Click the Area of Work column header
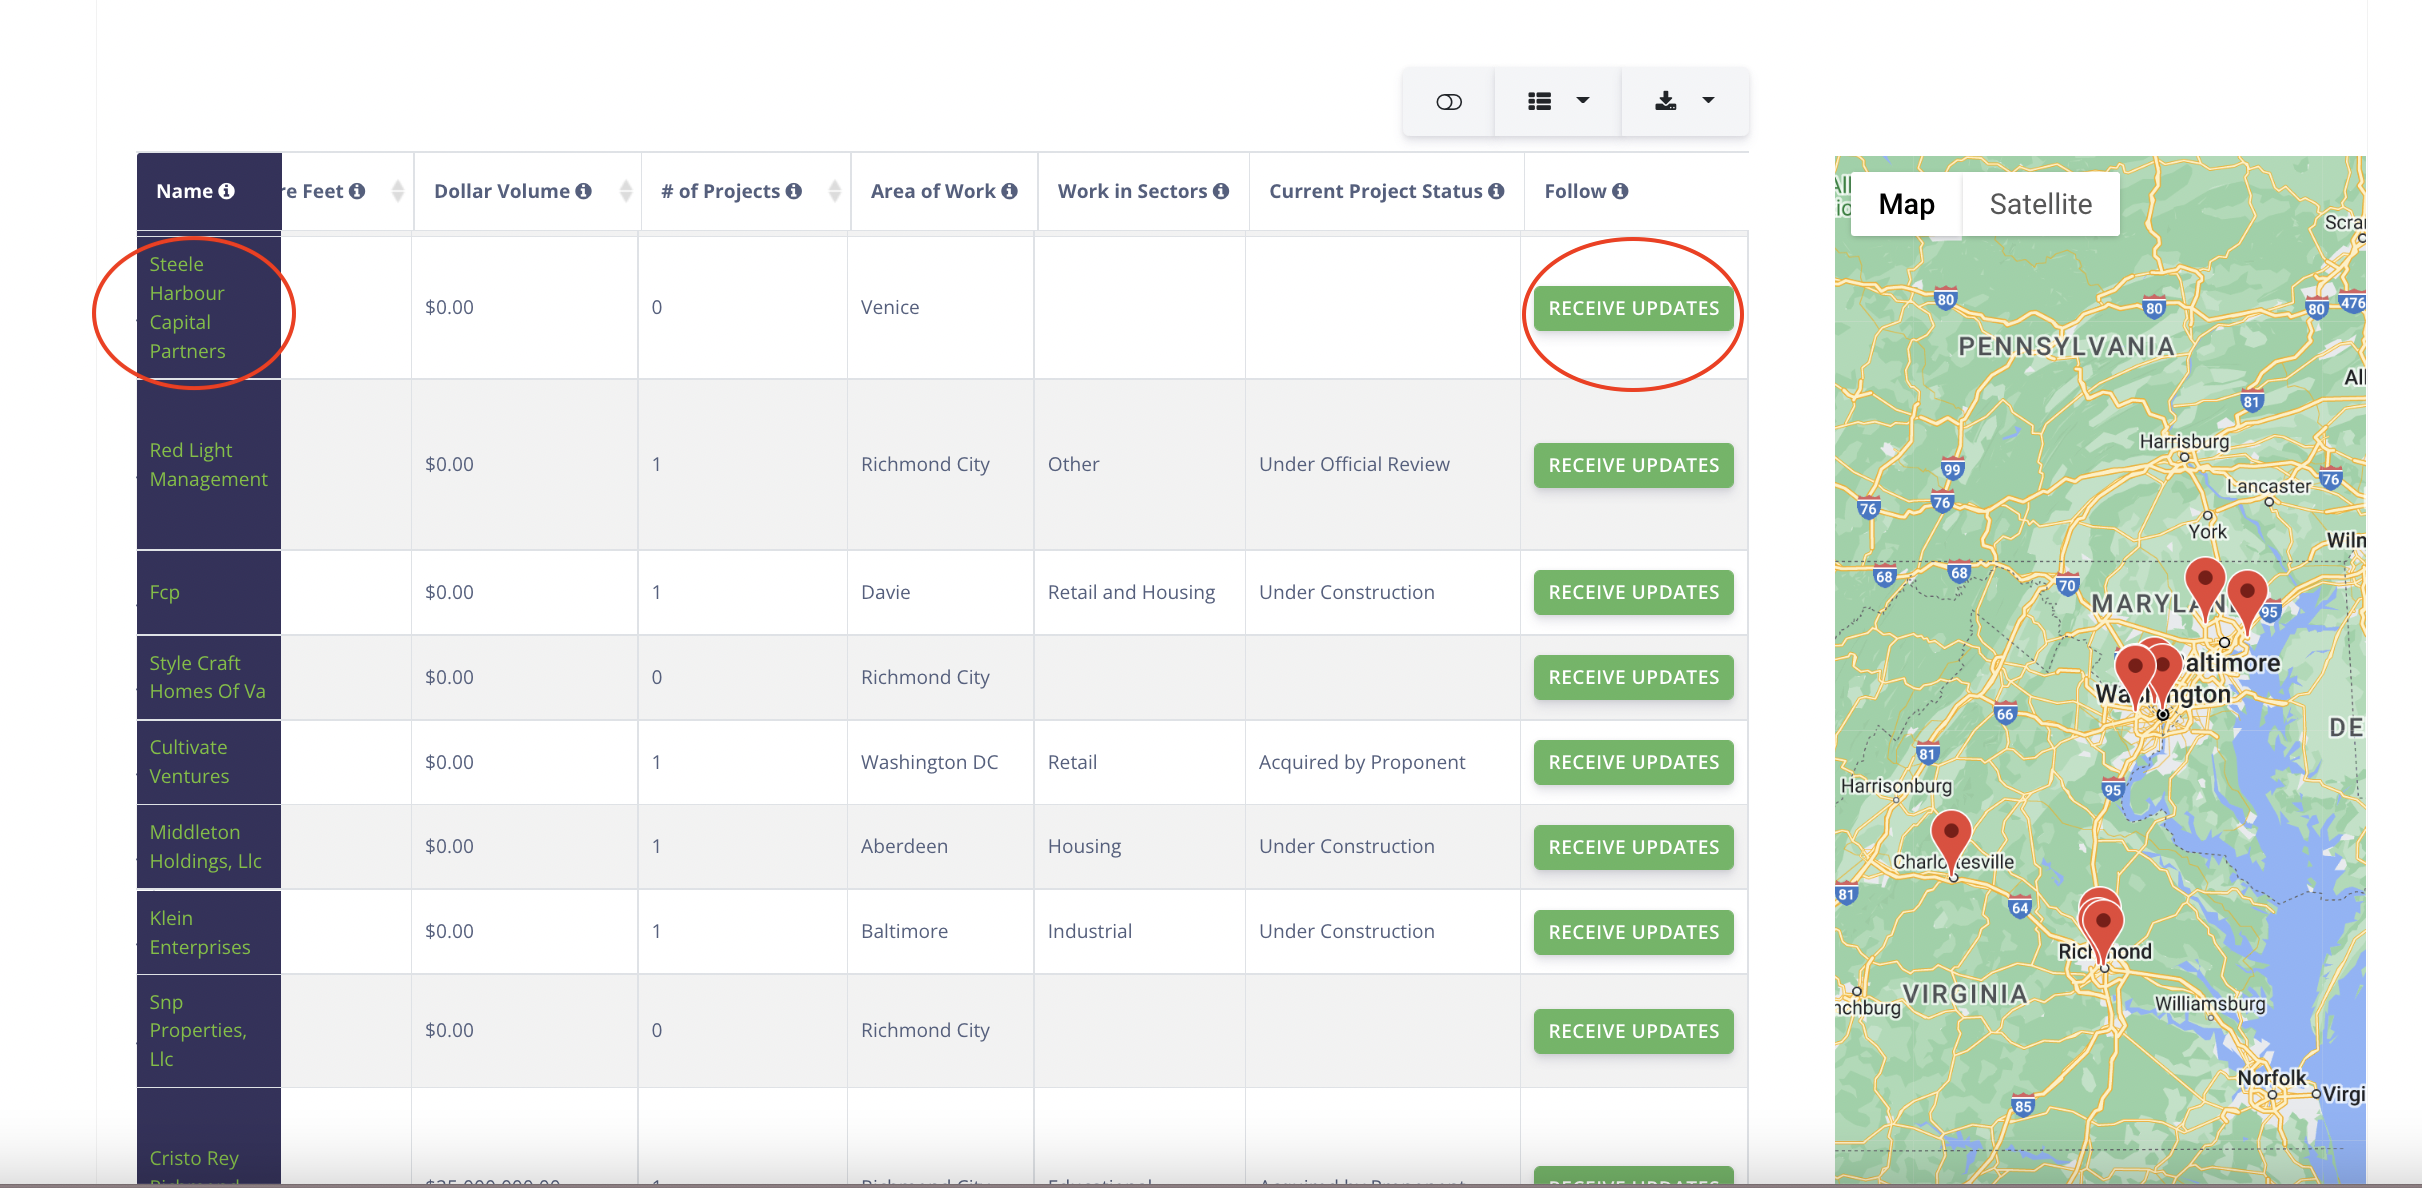 coord(944,191)
